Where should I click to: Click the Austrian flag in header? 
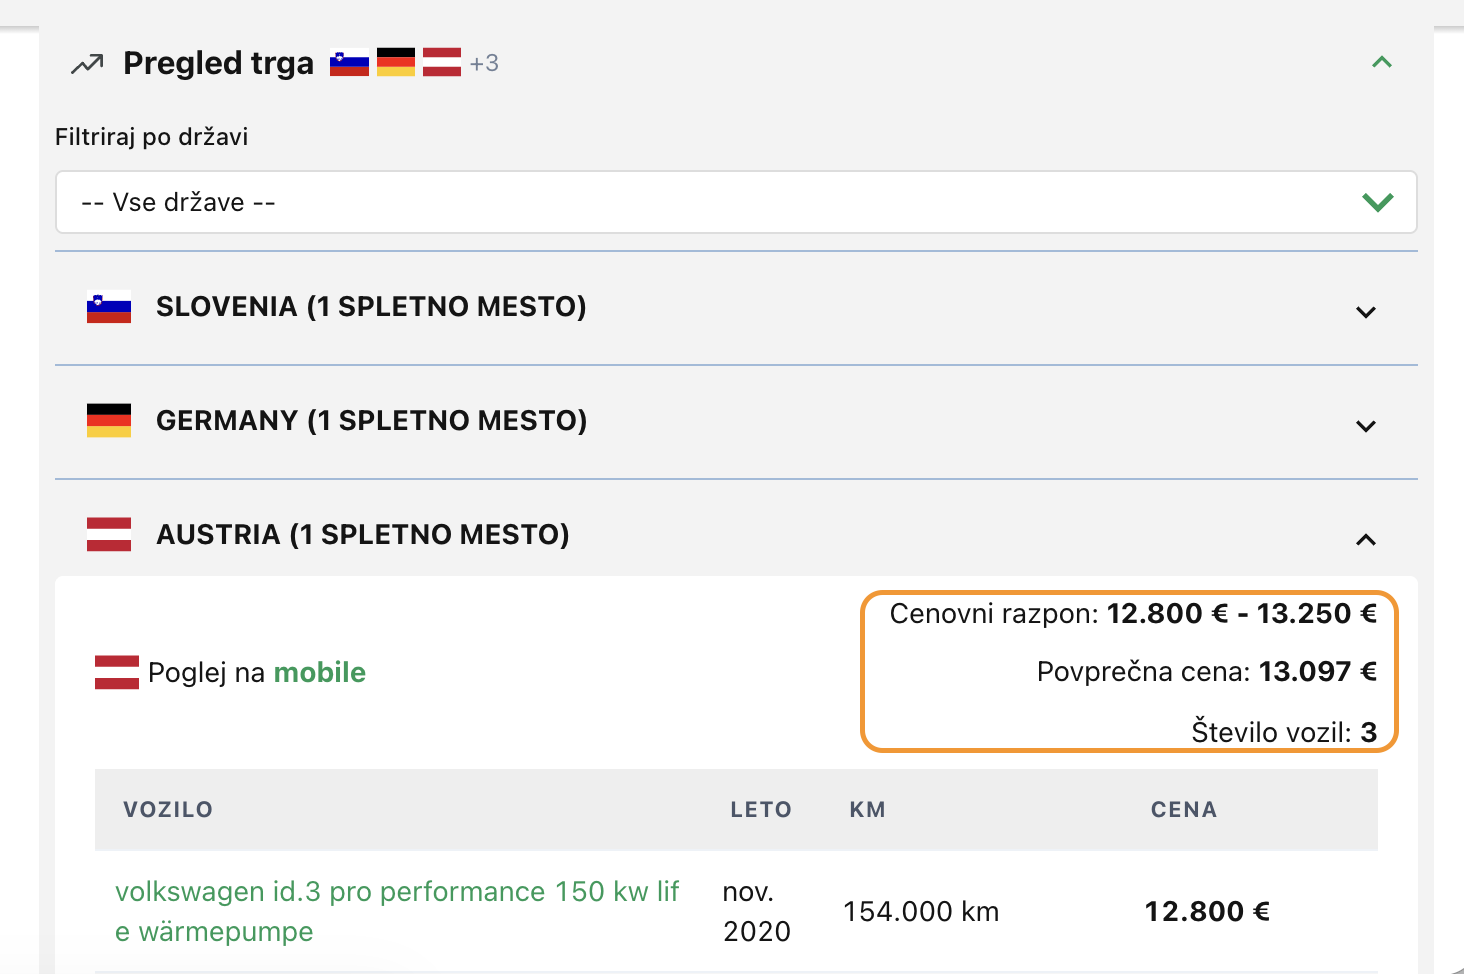(442, 63)
